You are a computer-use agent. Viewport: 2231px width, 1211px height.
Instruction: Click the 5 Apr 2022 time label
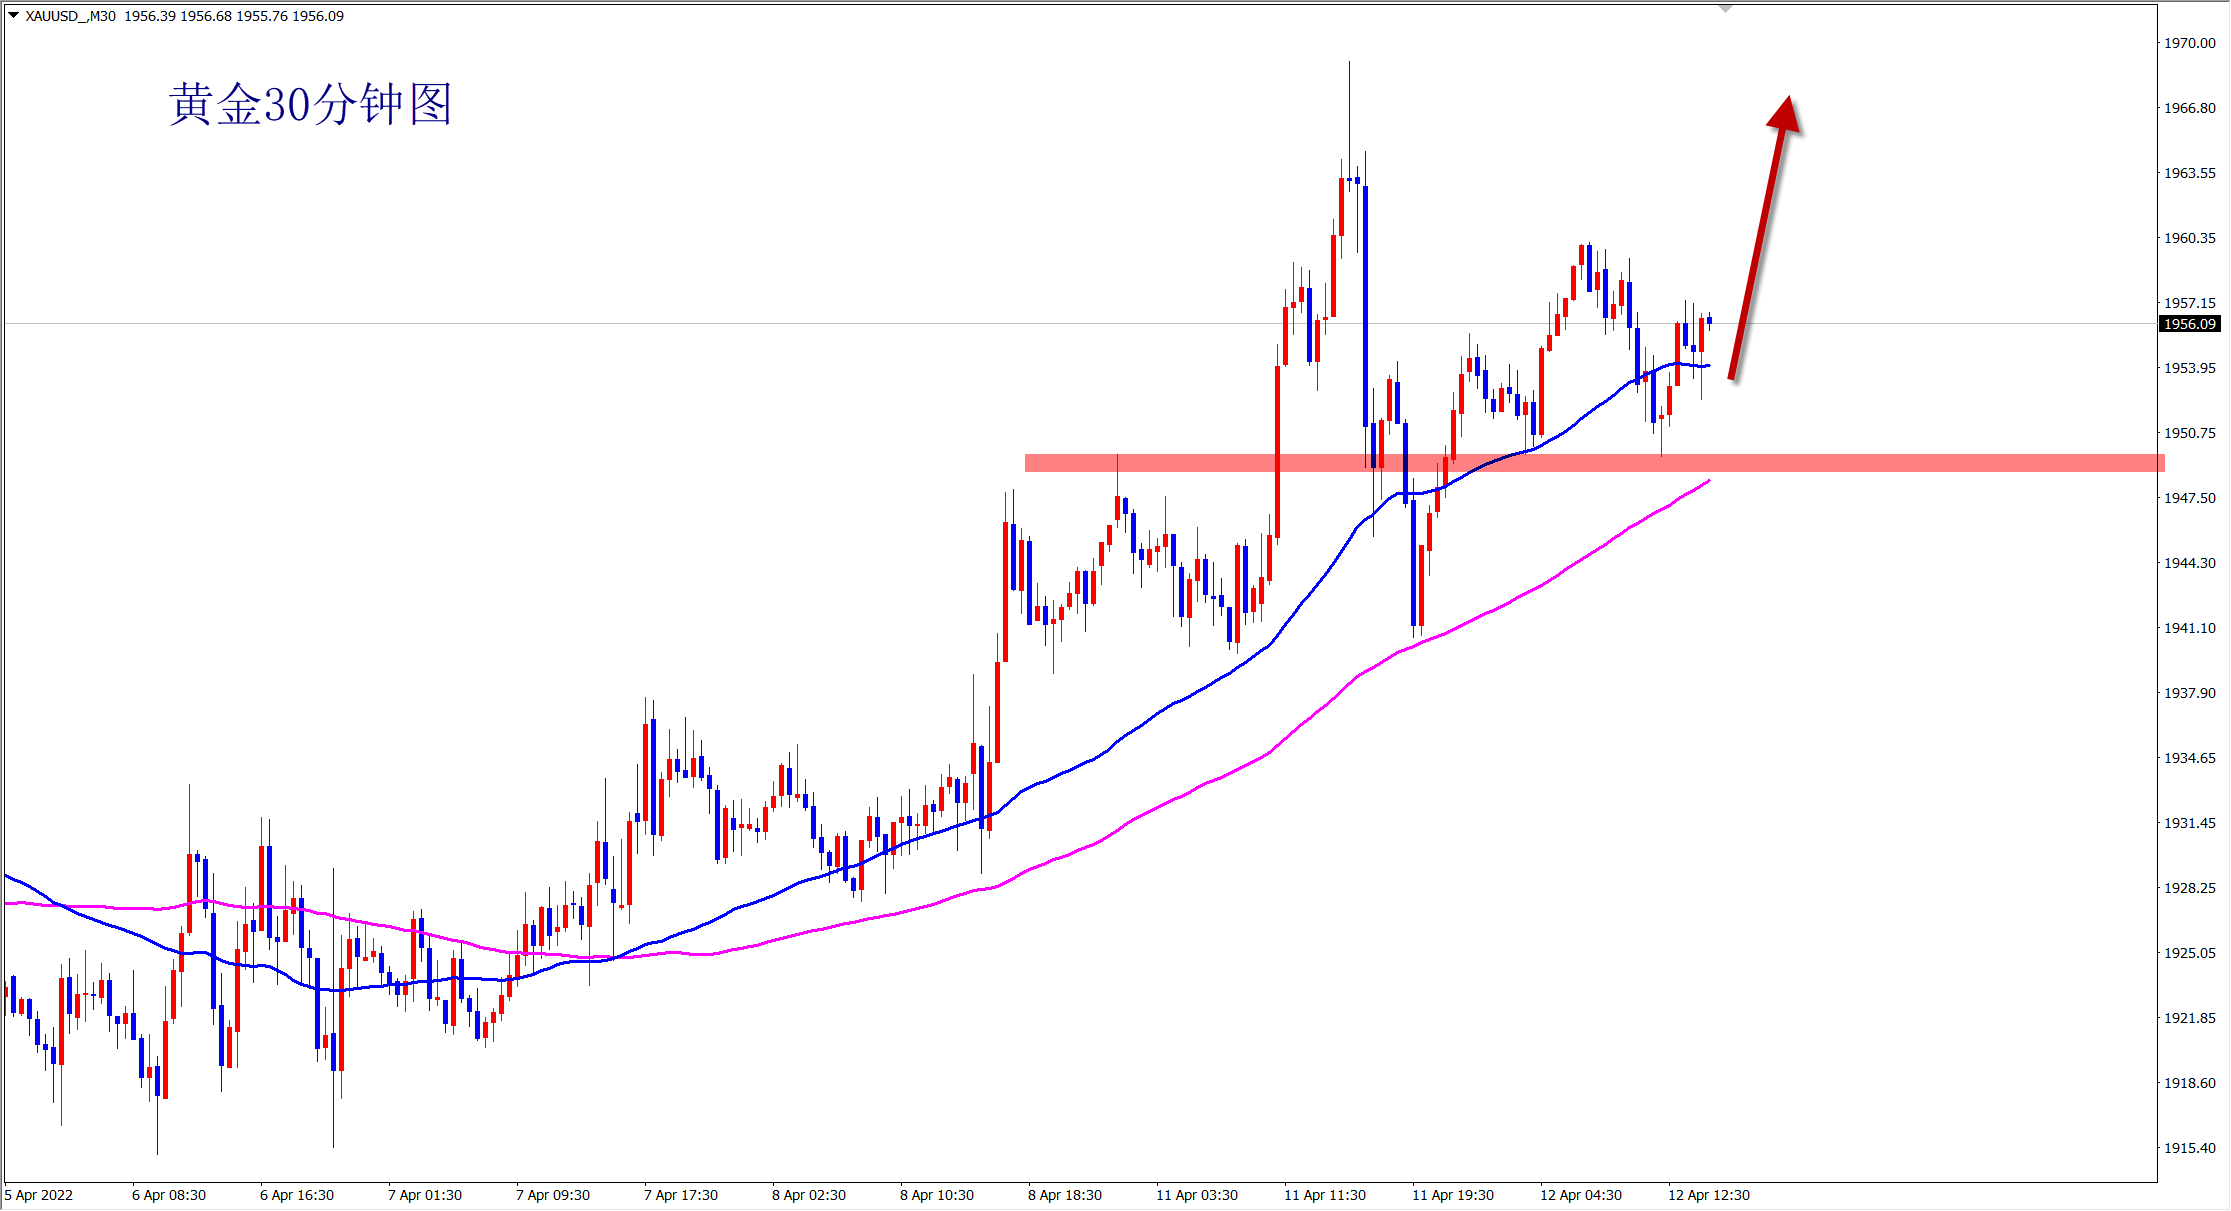(x=39, y=1195)
